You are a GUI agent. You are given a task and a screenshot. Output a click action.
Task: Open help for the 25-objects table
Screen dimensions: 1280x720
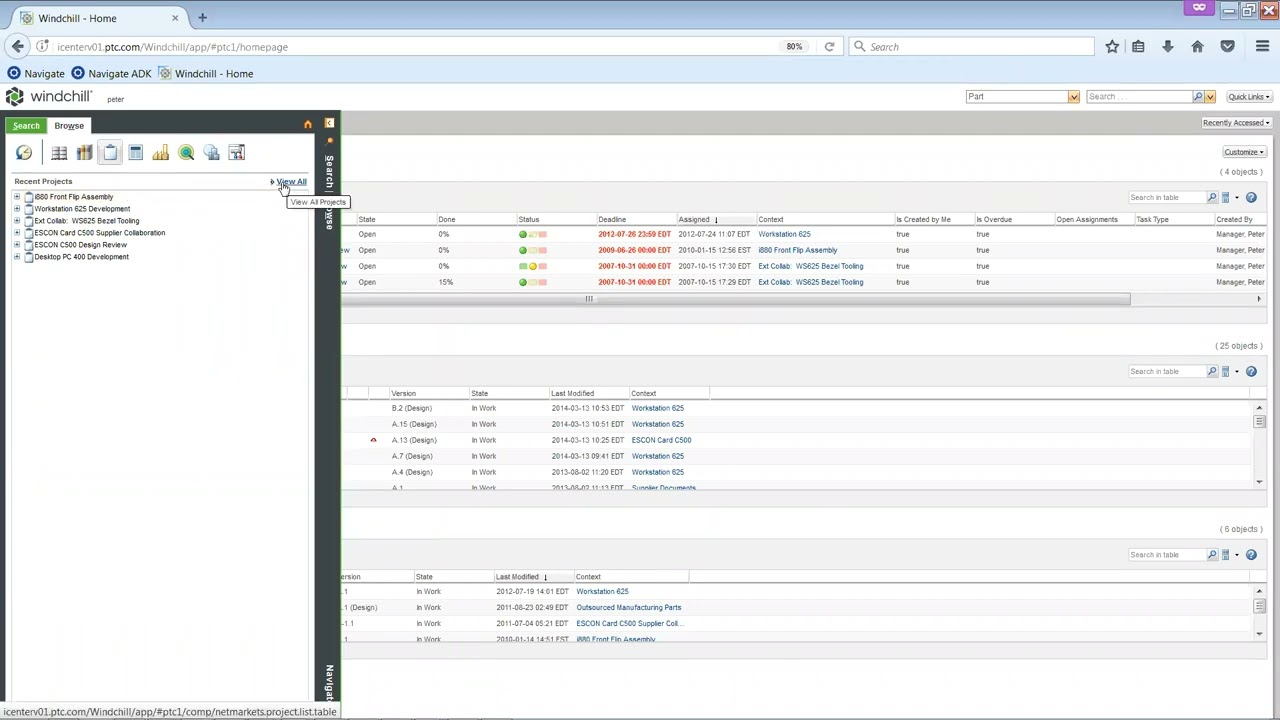coord(1251,372)
